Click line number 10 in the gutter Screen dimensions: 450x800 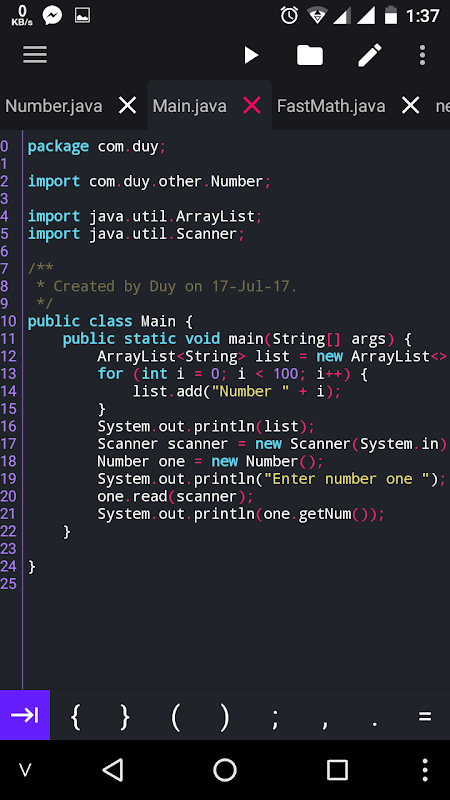[9, 321]
